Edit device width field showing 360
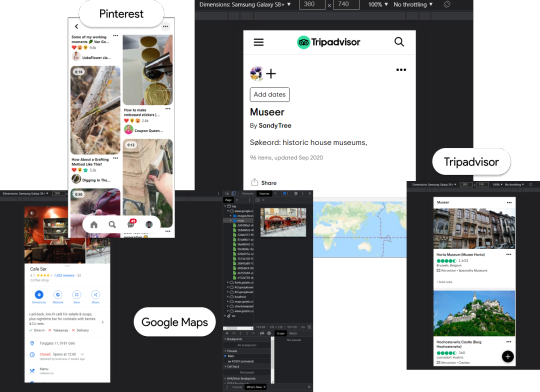The width and height of the screenshot is (540, 392). pyautogui.click(x=312, y=4)
